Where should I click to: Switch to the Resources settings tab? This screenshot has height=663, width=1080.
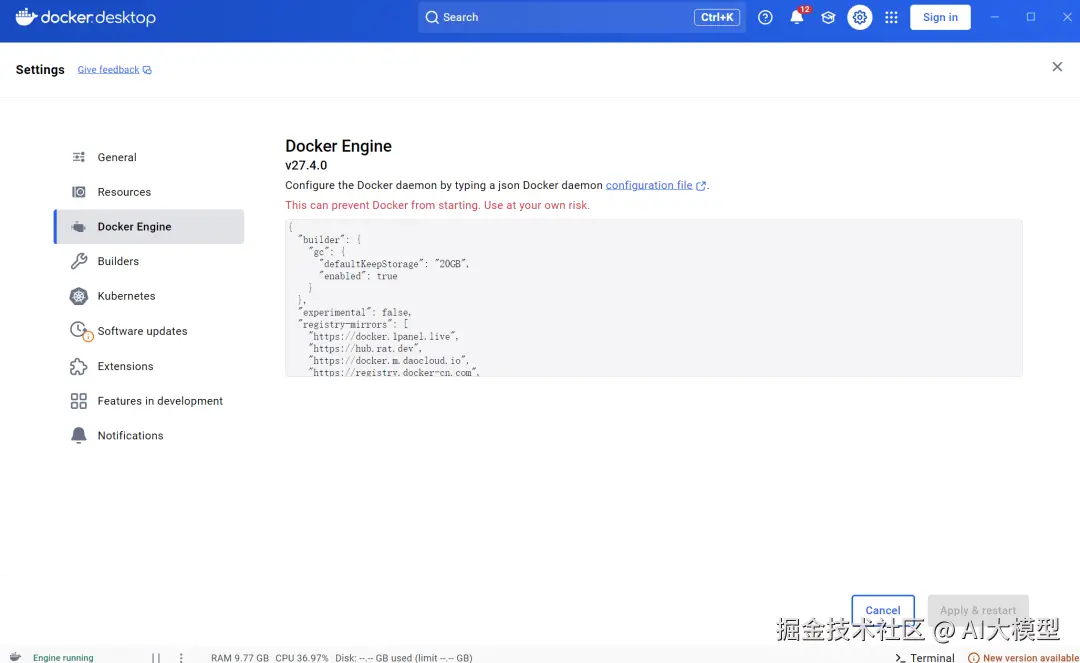pyautogui.click(x=149, y=192)
